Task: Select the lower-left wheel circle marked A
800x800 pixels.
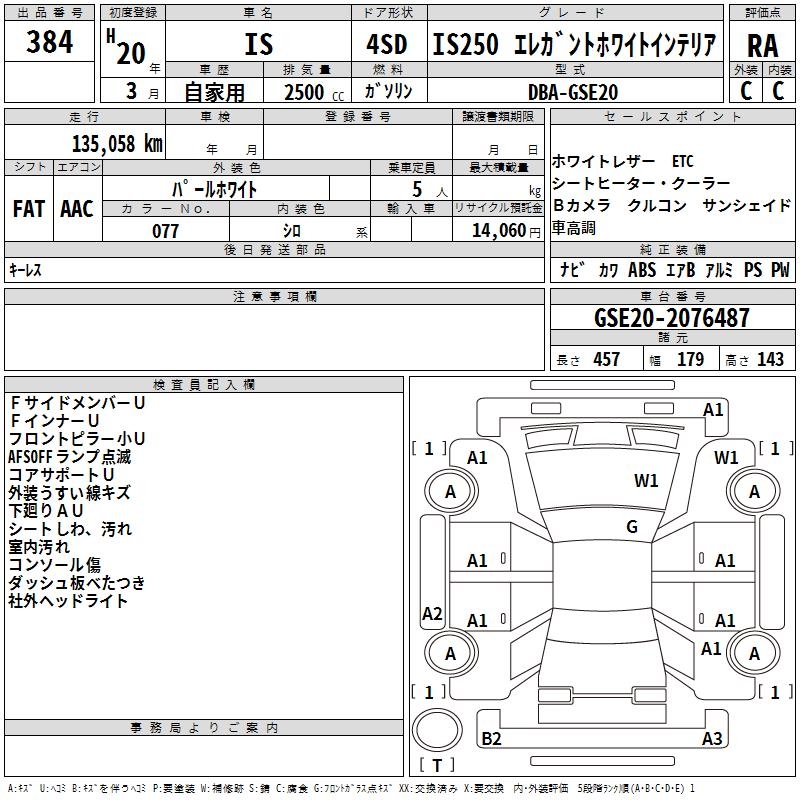Action: (x=450, y=653)
